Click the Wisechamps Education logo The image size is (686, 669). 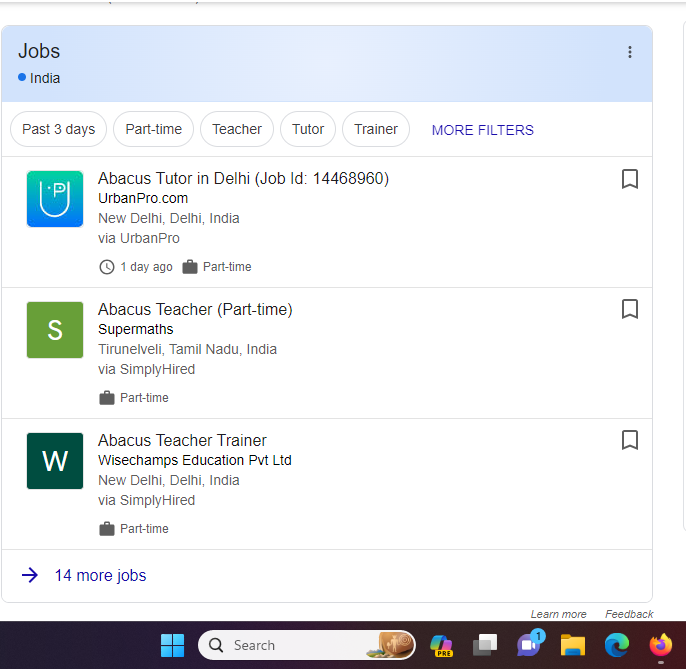(x=55, y=461)
